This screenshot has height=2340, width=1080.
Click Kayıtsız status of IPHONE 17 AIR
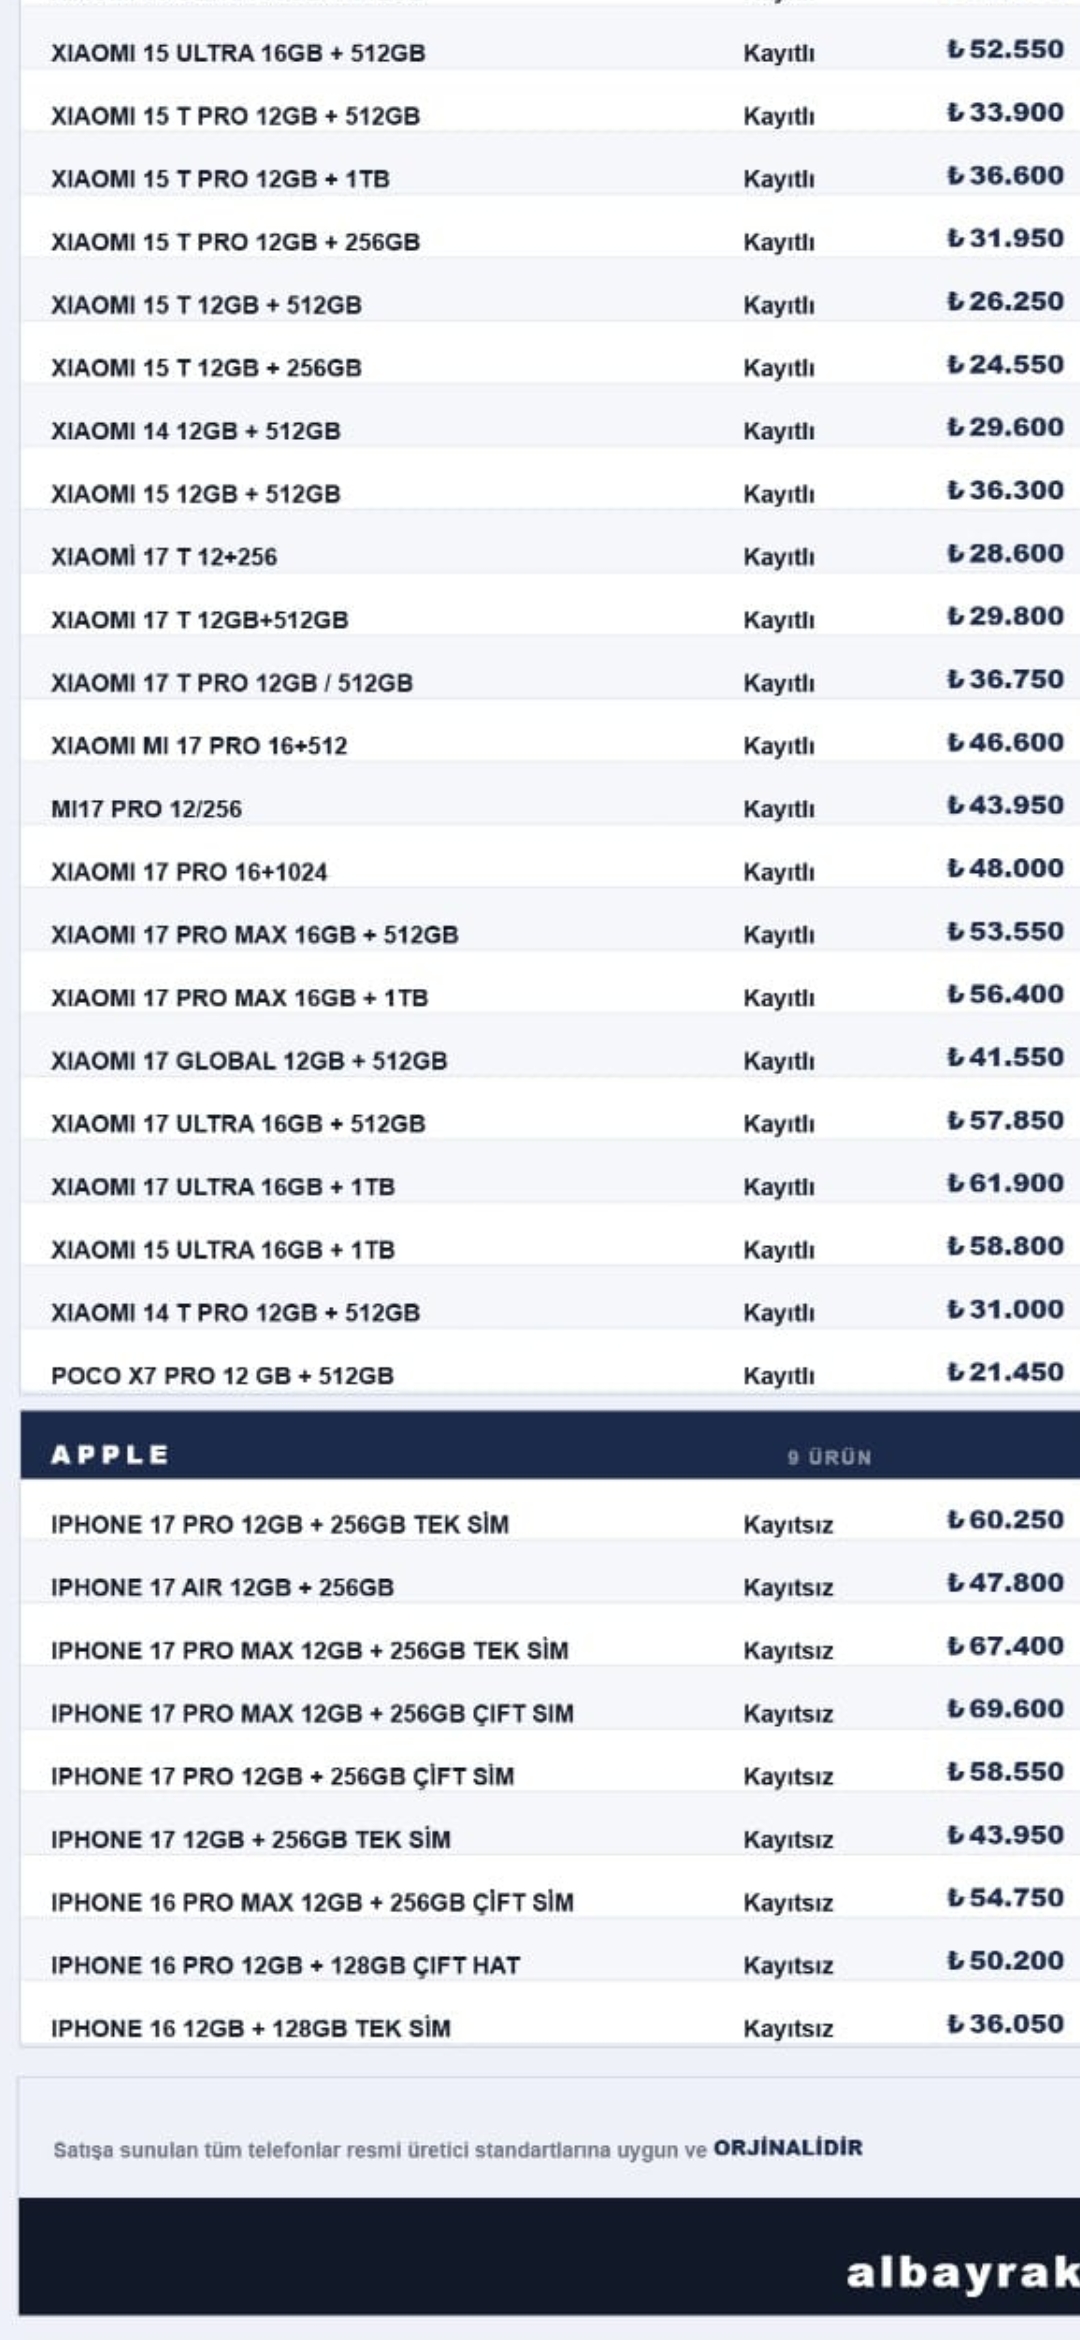pos(788,1588)
